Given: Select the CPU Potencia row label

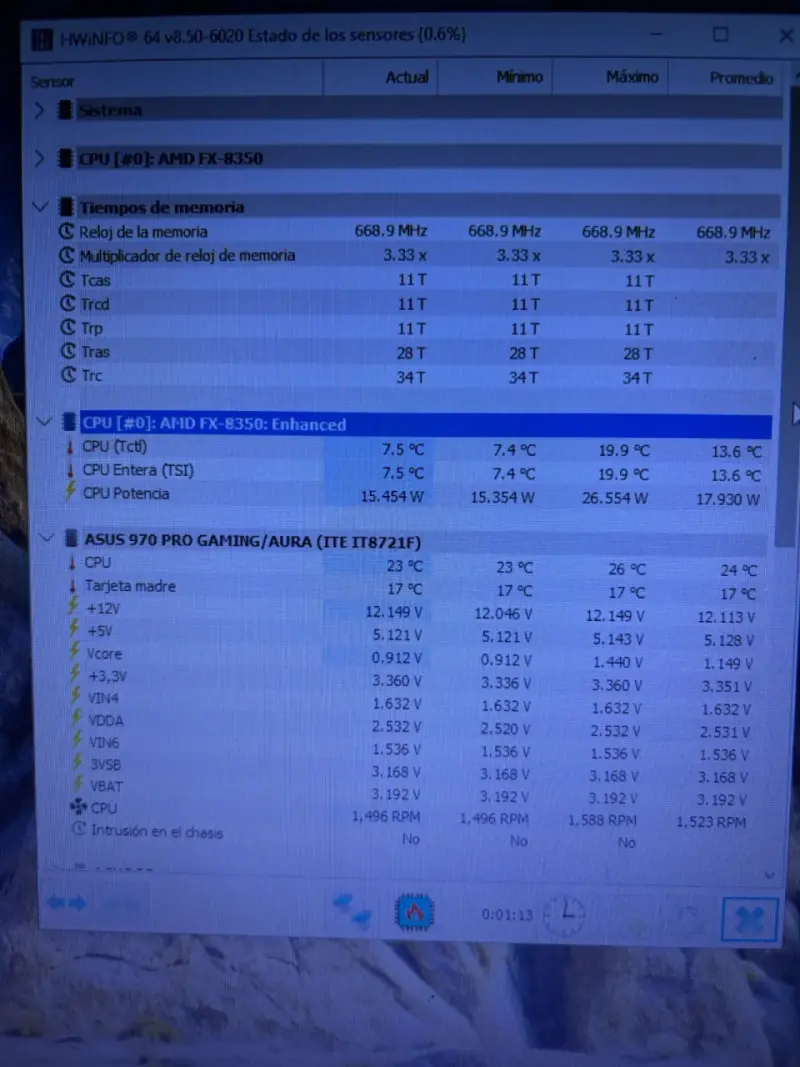Looking at the screenshot, I should (126, 493).
